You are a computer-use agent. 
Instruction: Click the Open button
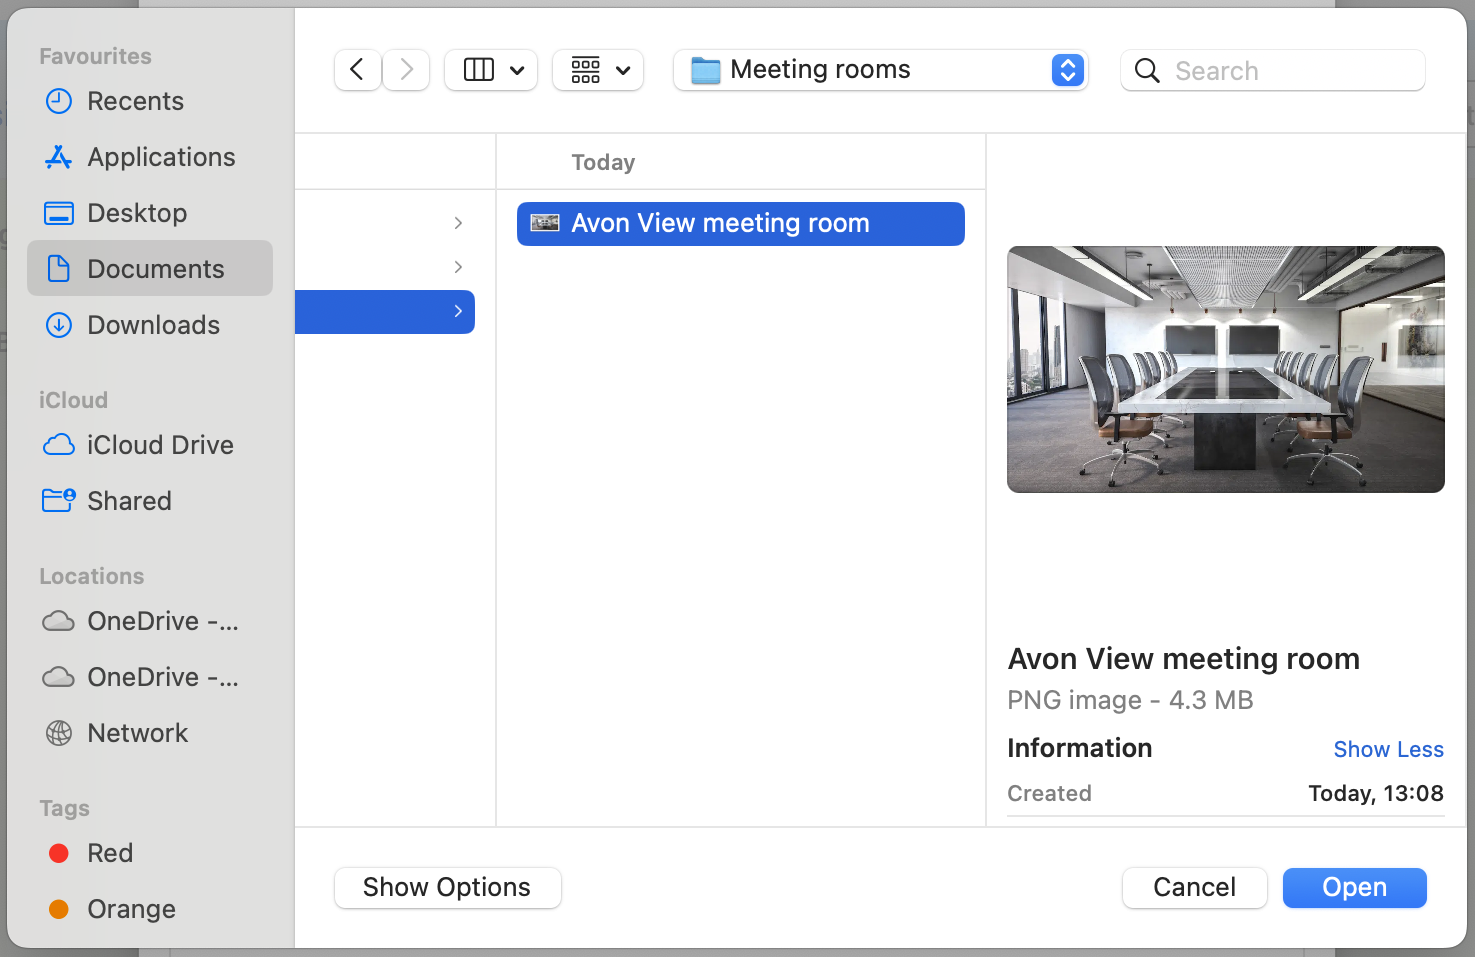point(1354,888)
